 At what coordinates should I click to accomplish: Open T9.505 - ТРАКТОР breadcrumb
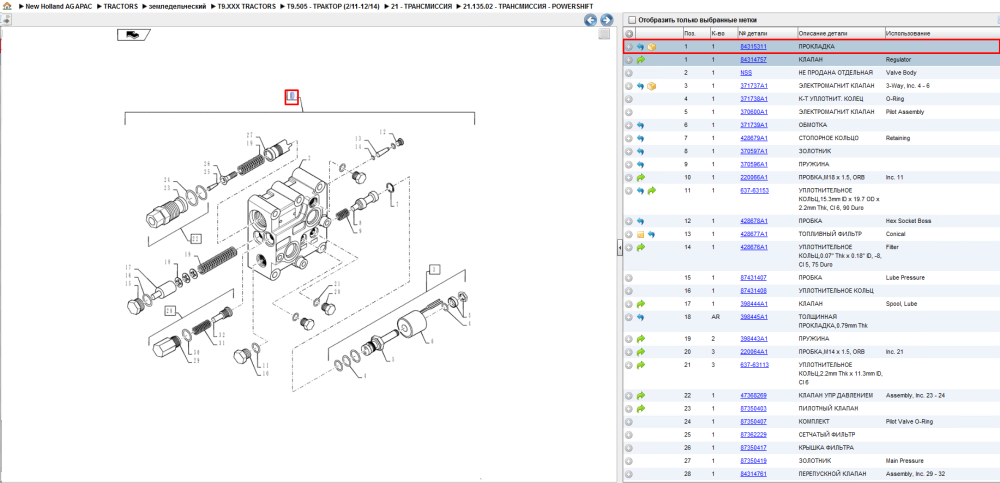(332, 6)
